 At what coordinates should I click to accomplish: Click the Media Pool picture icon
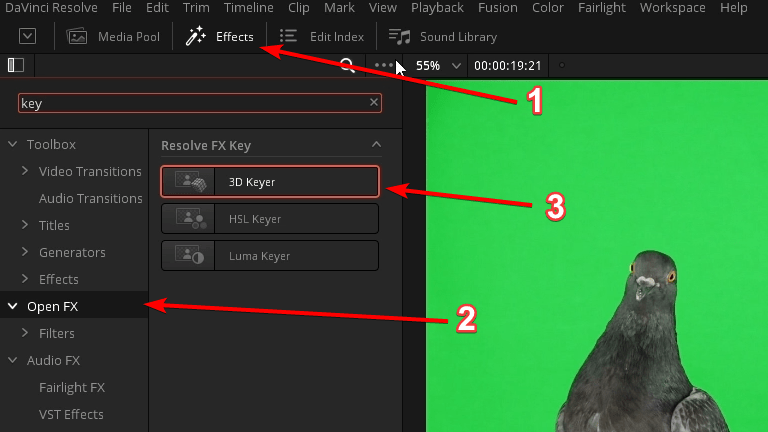point(77,37)
